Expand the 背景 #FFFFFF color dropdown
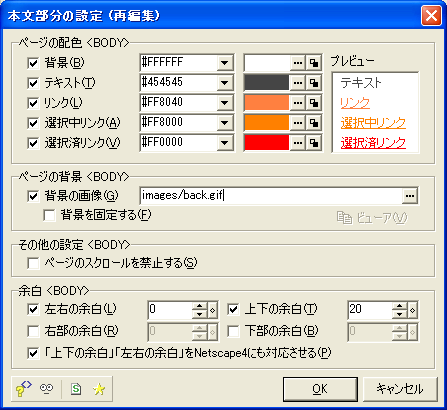447x410 pixels. pyautogui.click(x=225, y=63)
